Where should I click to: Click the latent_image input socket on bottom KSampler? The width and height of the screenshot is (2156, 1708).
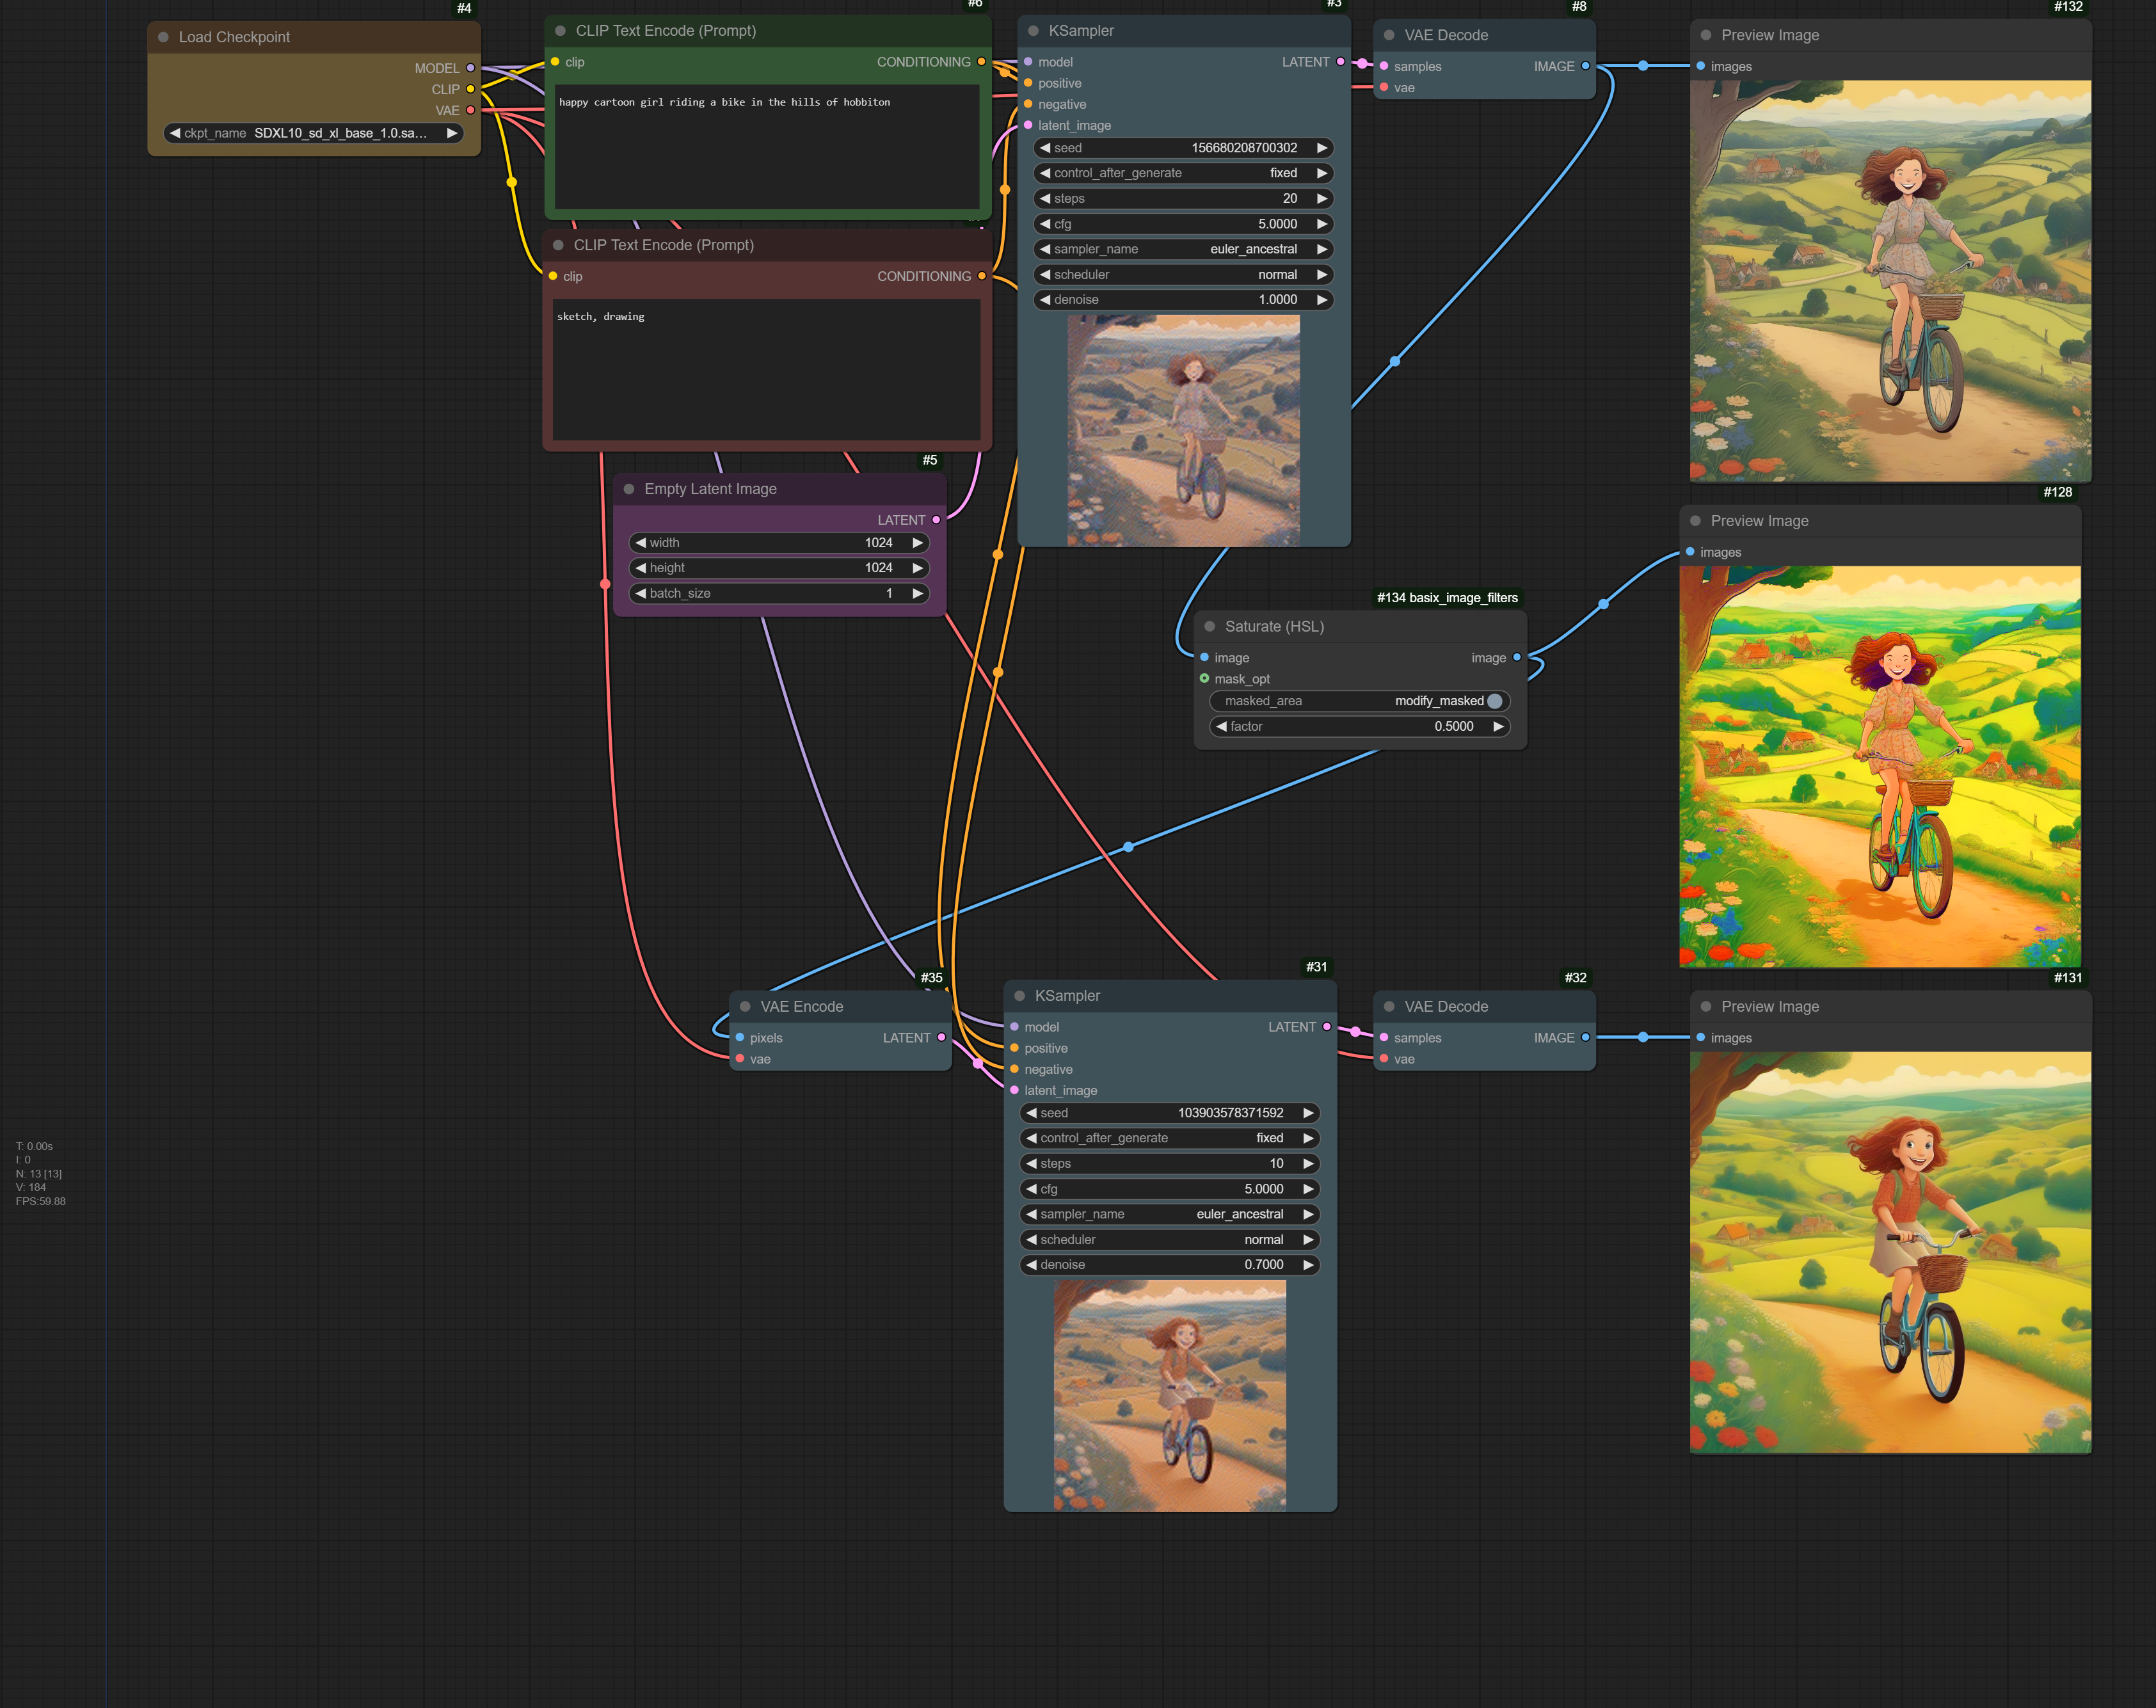click(x=1015, y=1090)
